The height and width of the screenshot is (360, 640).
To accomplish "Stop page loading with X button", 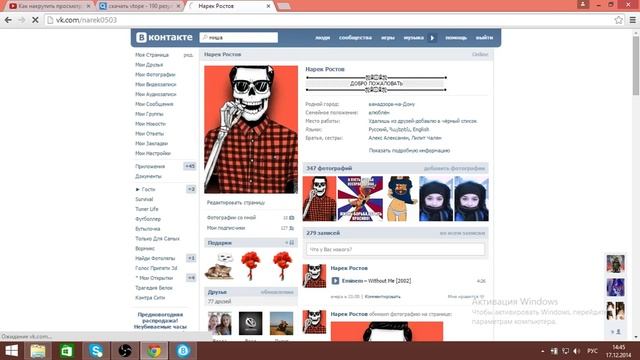I will 35,20.
